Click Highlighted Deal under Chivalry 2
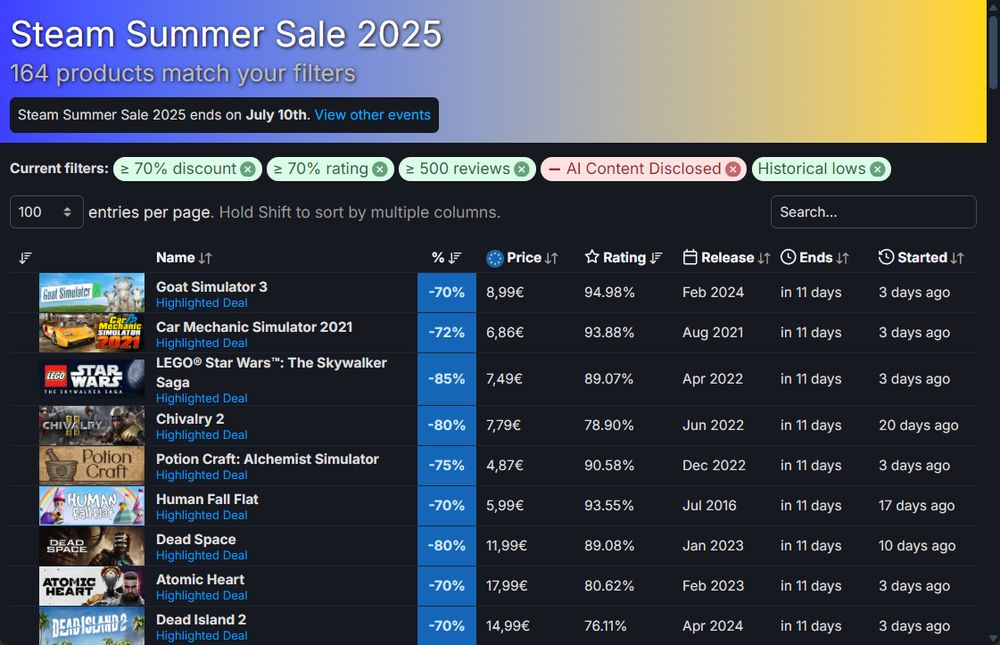1000x645 pixels. coord(202,435)
